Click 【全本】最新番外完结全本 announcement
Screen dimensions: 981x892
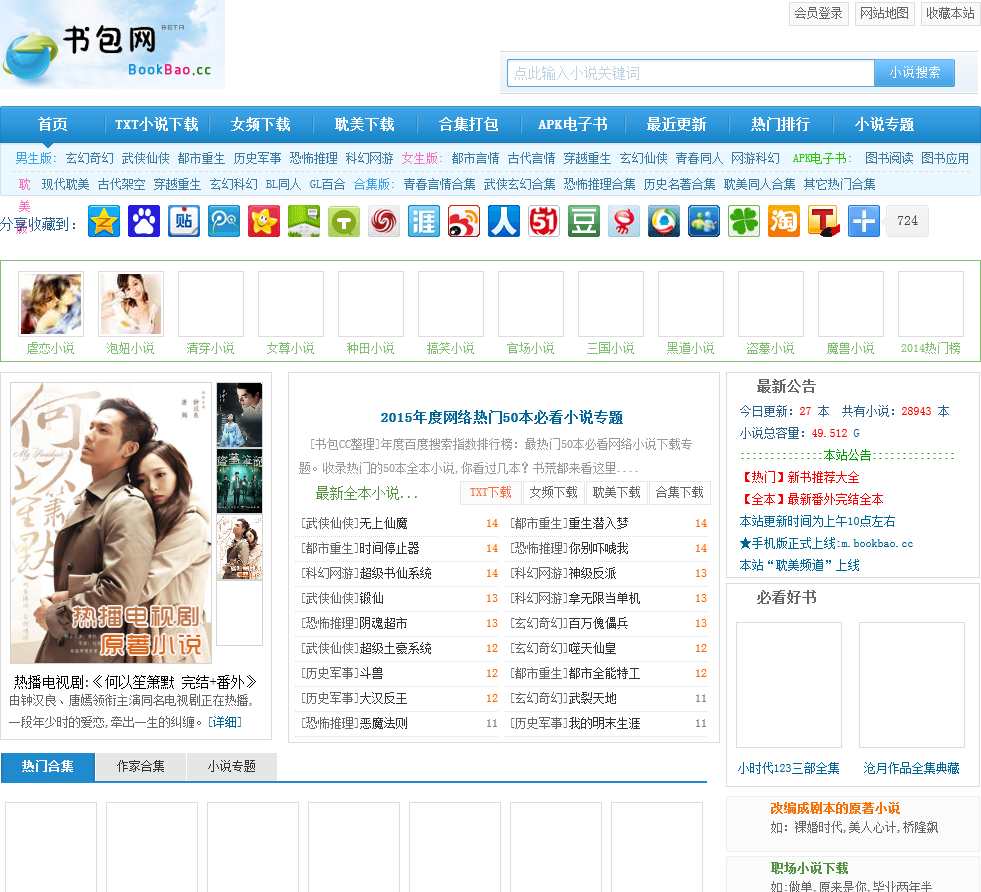click(x=811, y=499)
